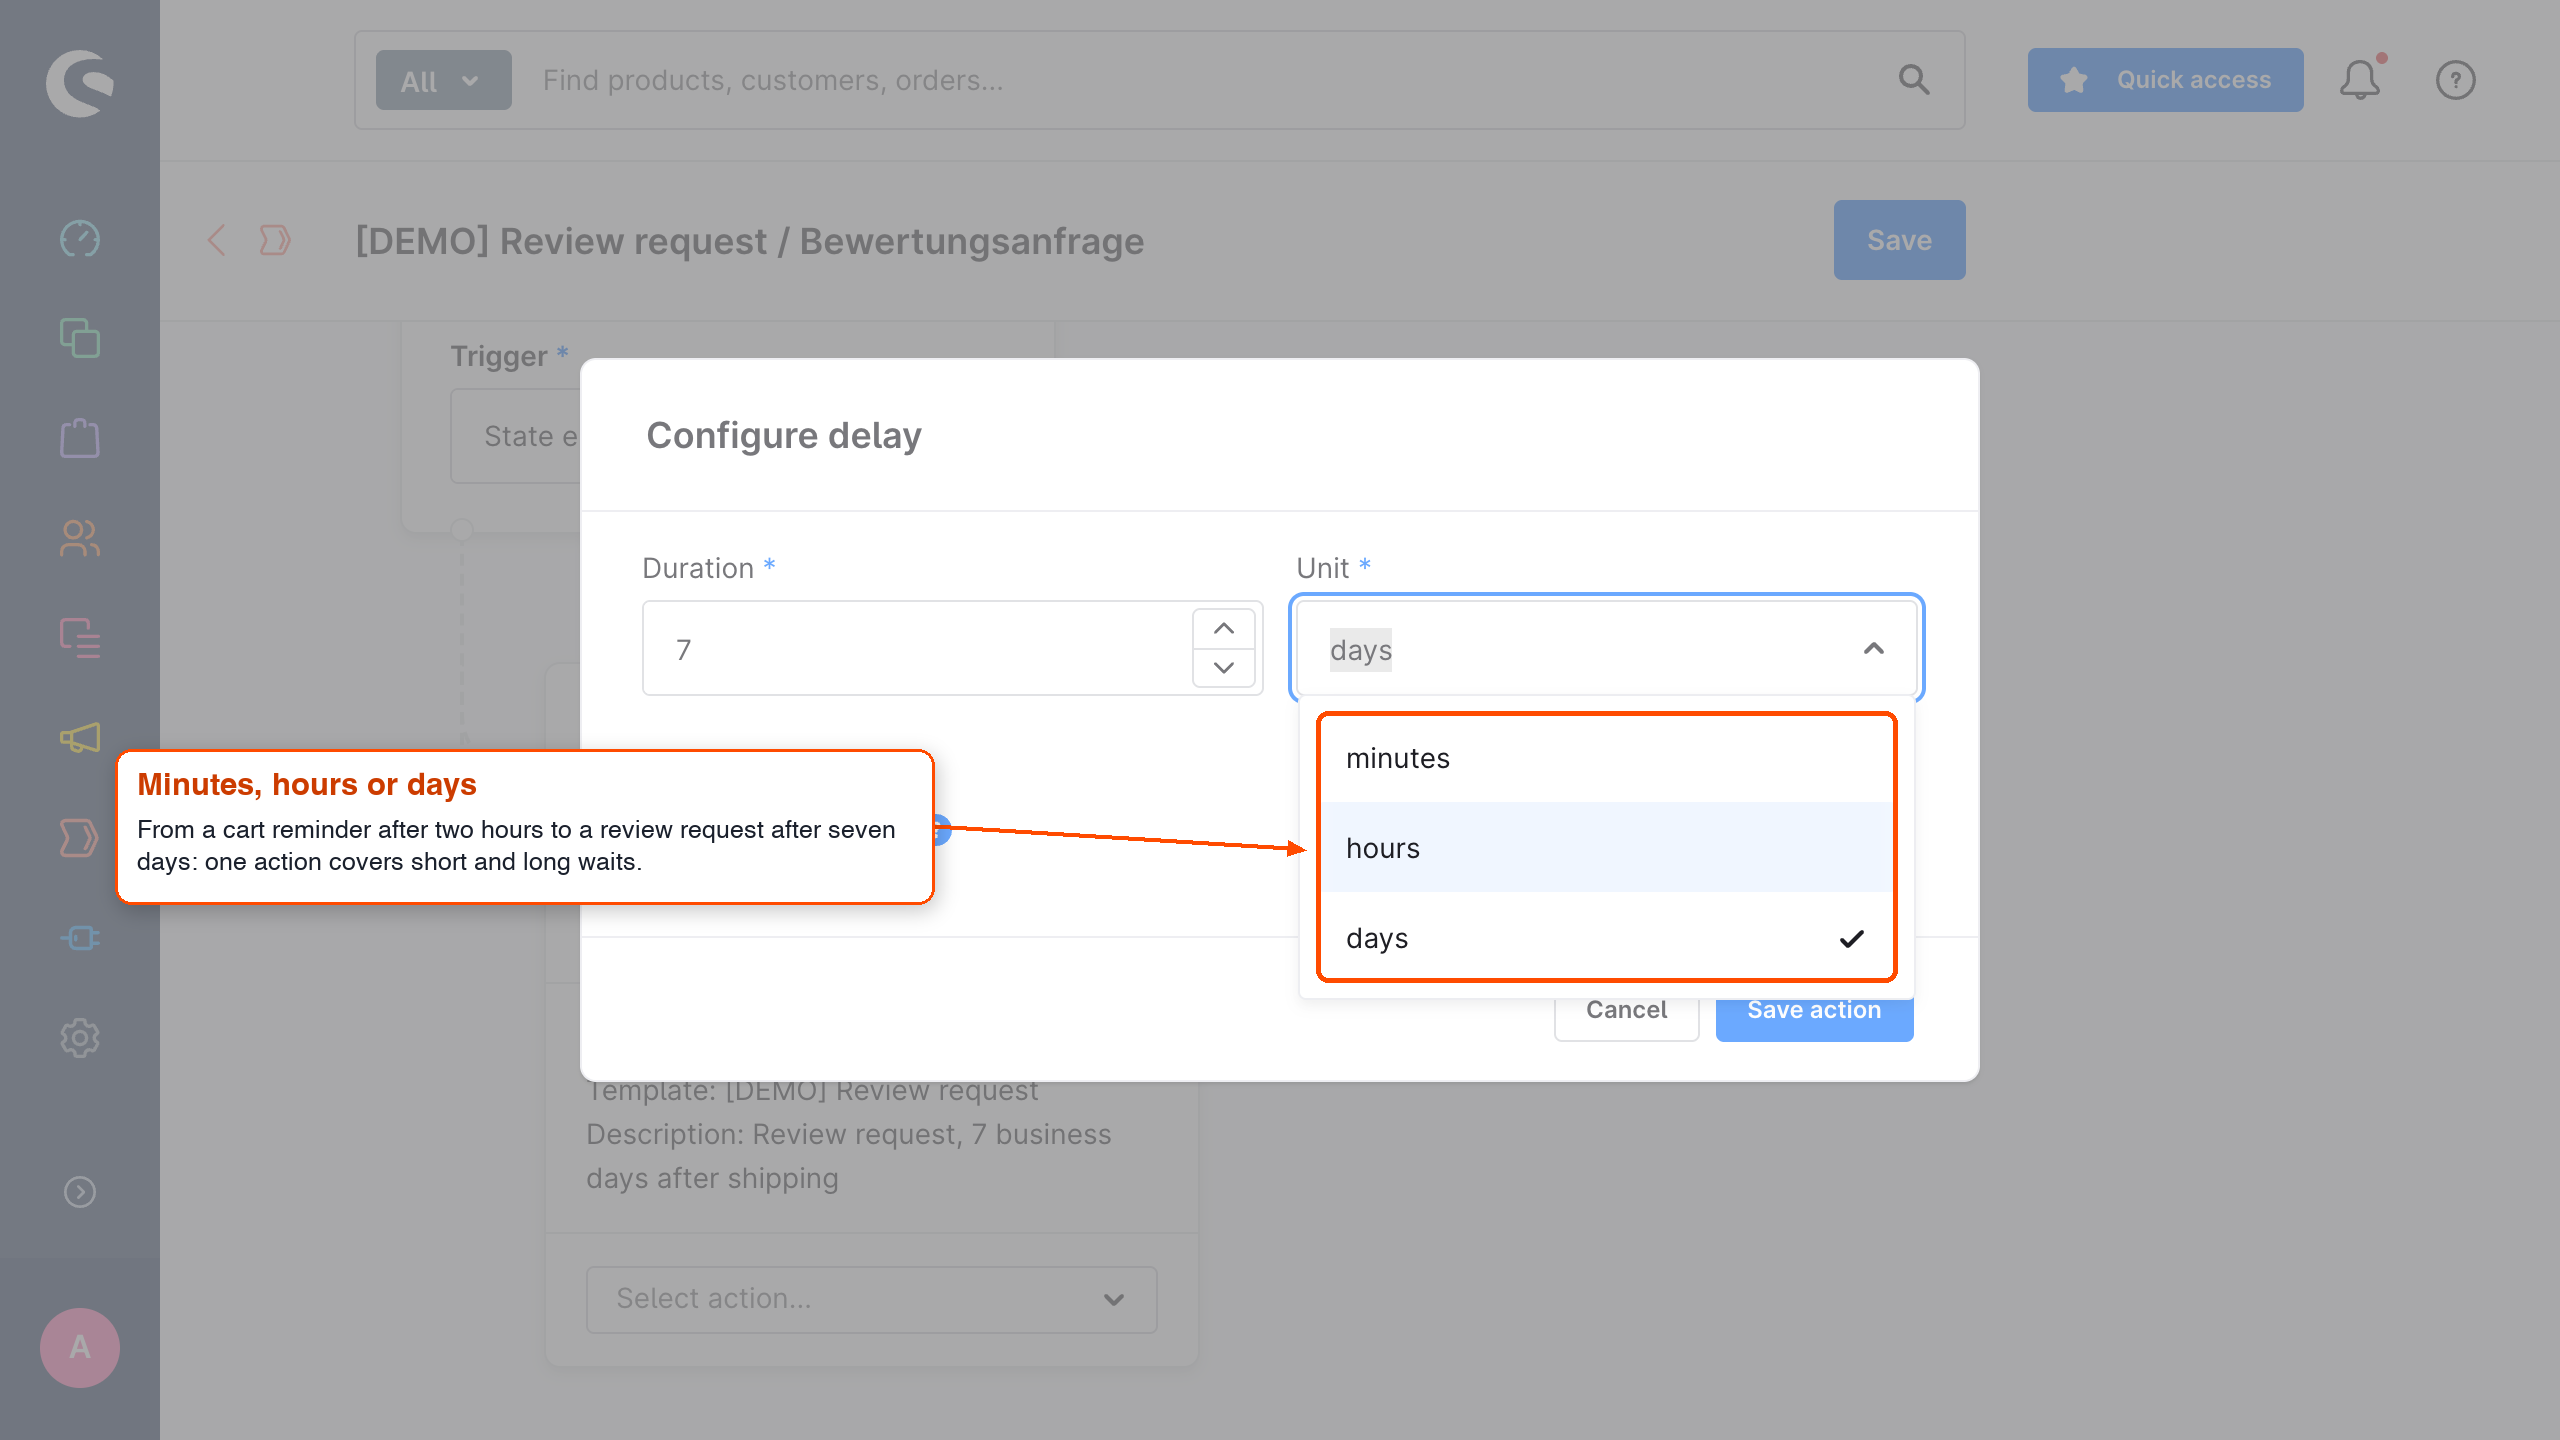Click the Quick access button

tap(2165, 80)
